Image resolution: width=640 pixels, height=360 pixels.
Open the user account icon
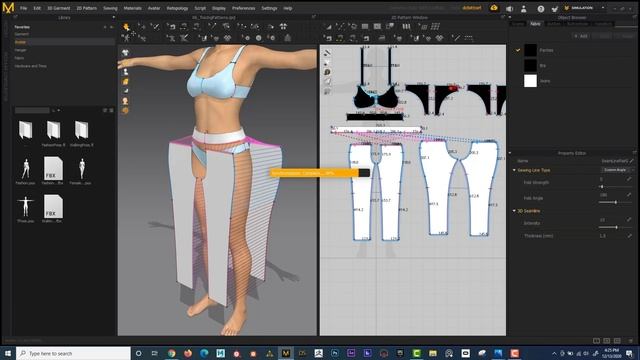524,8
